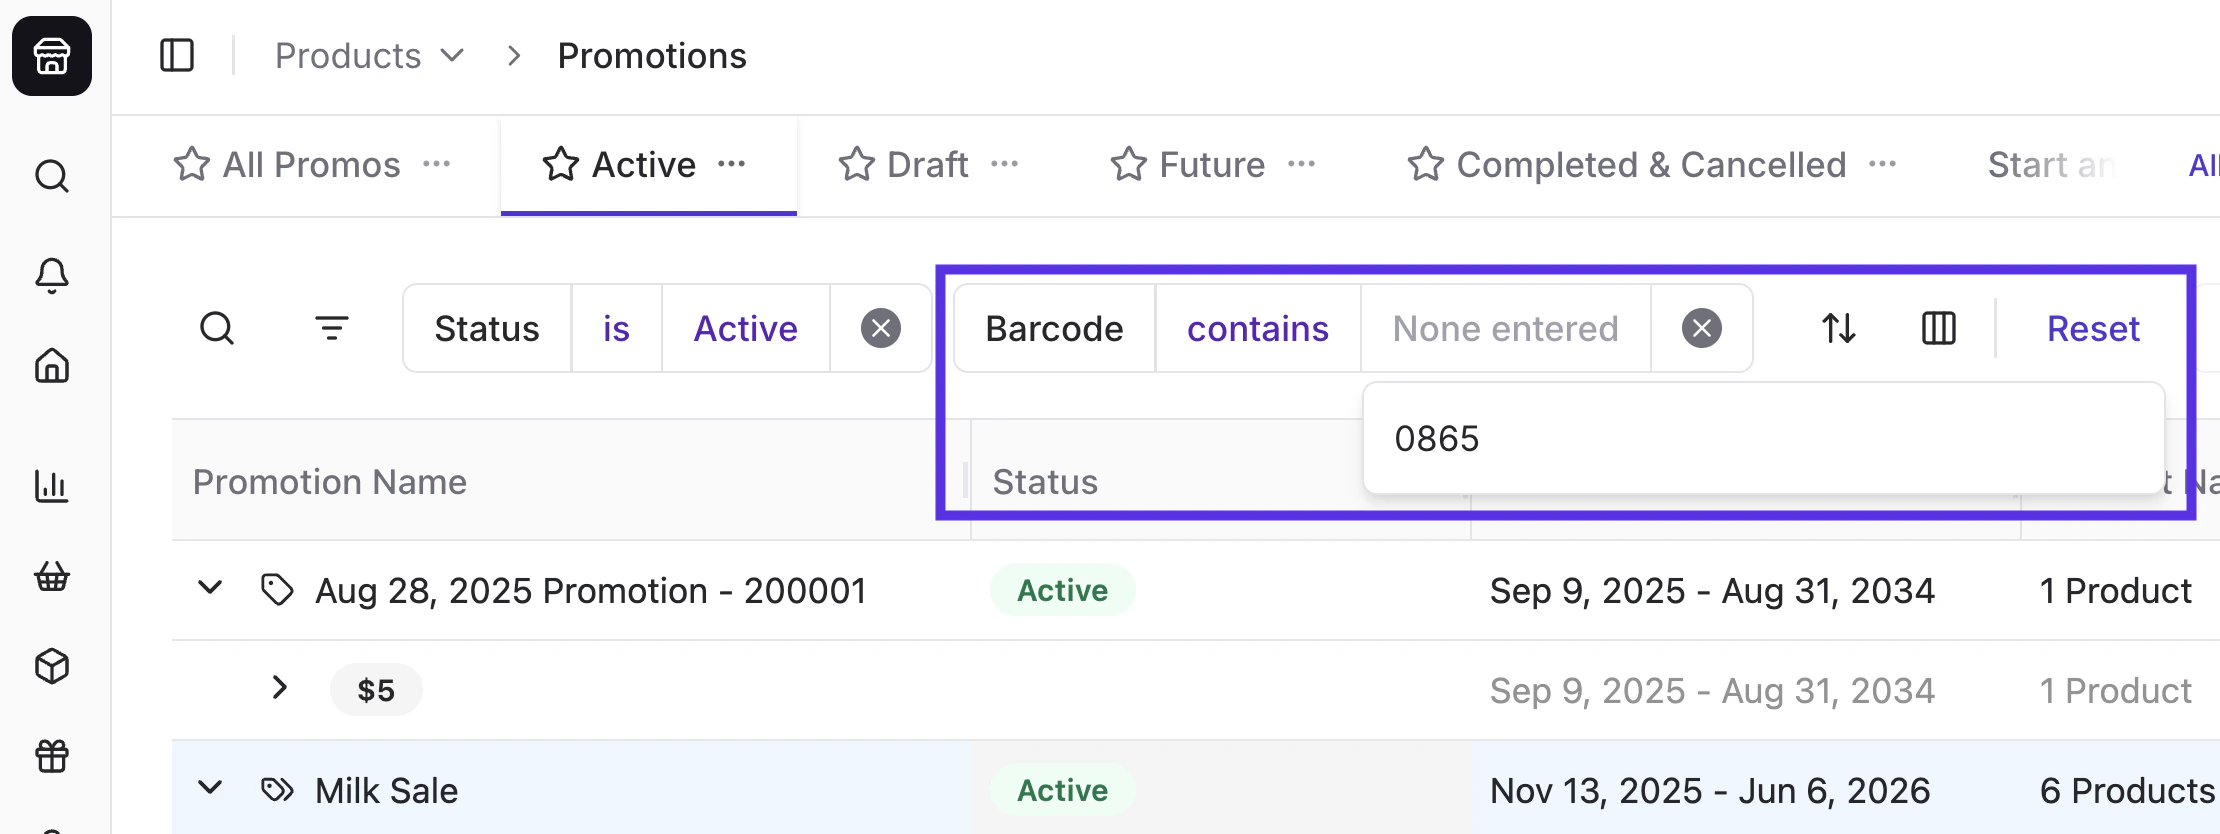Click the contains condition in the Barcode filter
This screenshot has height=834, width=2220.
coord(1258,328)
